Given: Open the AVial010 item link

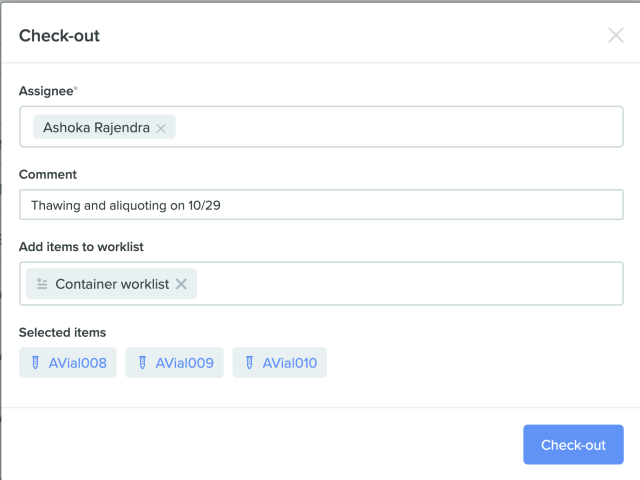Looking at the screenshot, I should pyautogui.click(x=290, y=363).
